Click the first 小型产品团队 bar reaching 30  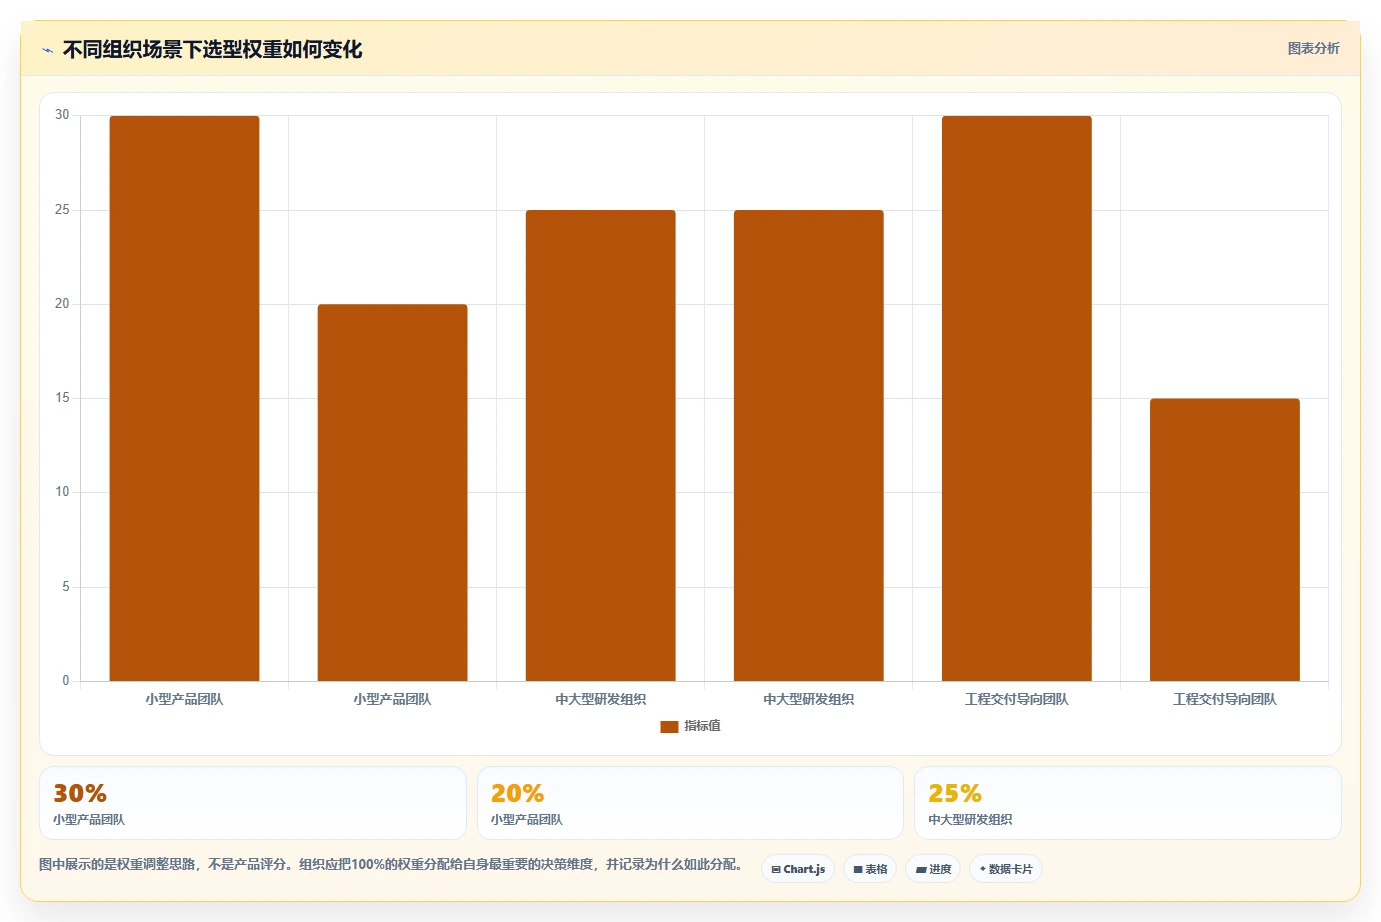click(x=184, y=398)
